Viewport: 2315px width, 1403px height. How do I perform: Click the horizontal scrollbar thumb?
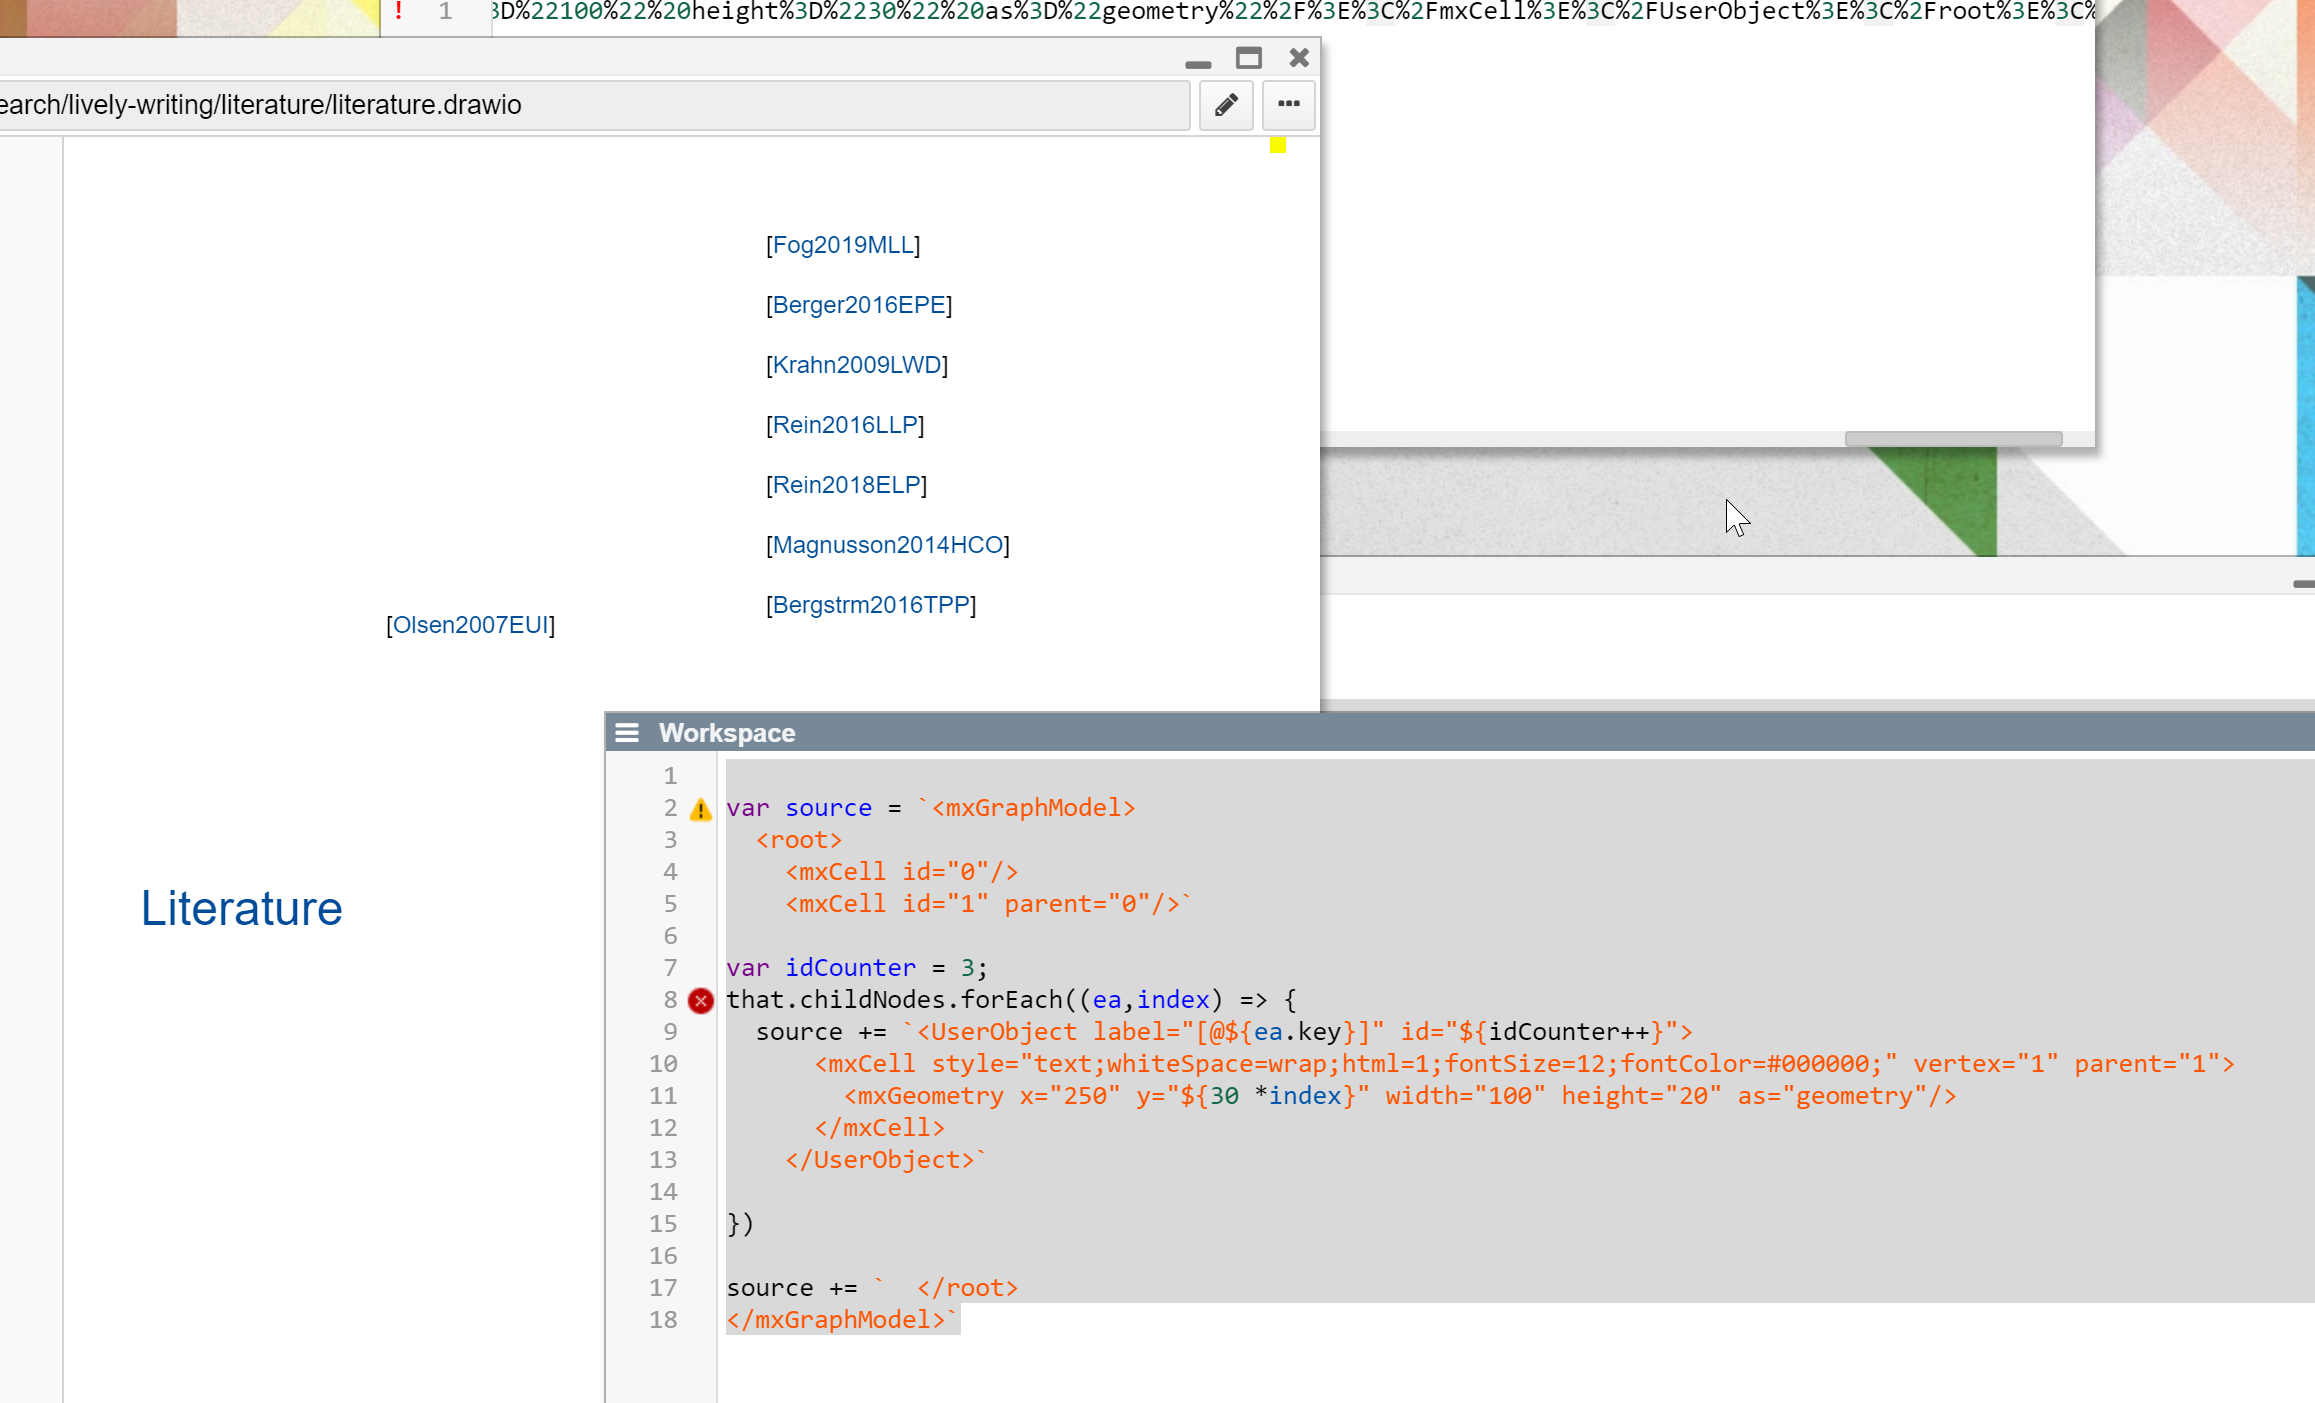point(1952,439)
